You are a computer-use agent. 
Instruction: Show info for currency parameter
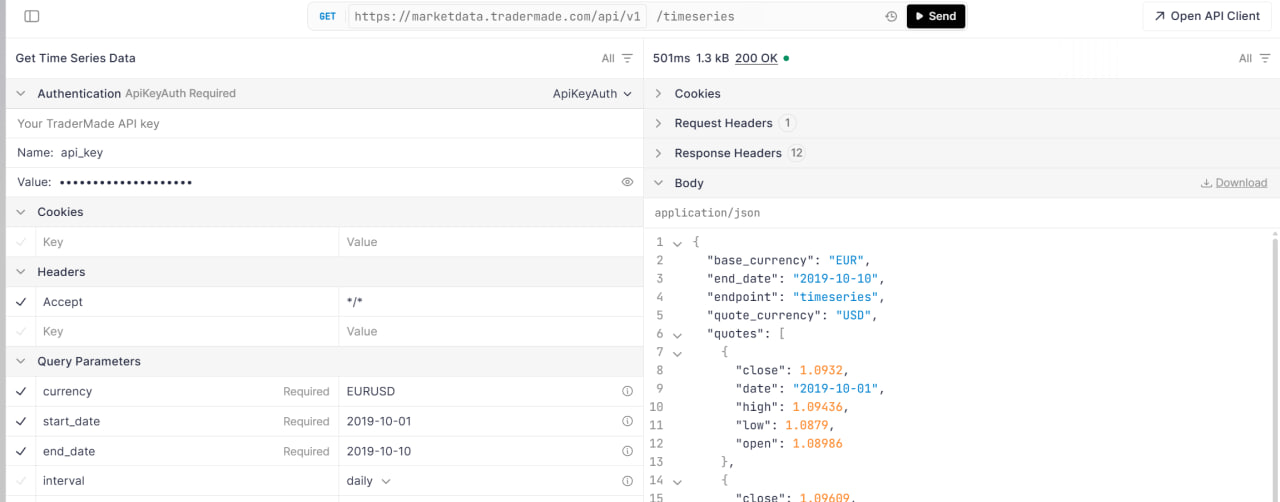coord(628,391)
